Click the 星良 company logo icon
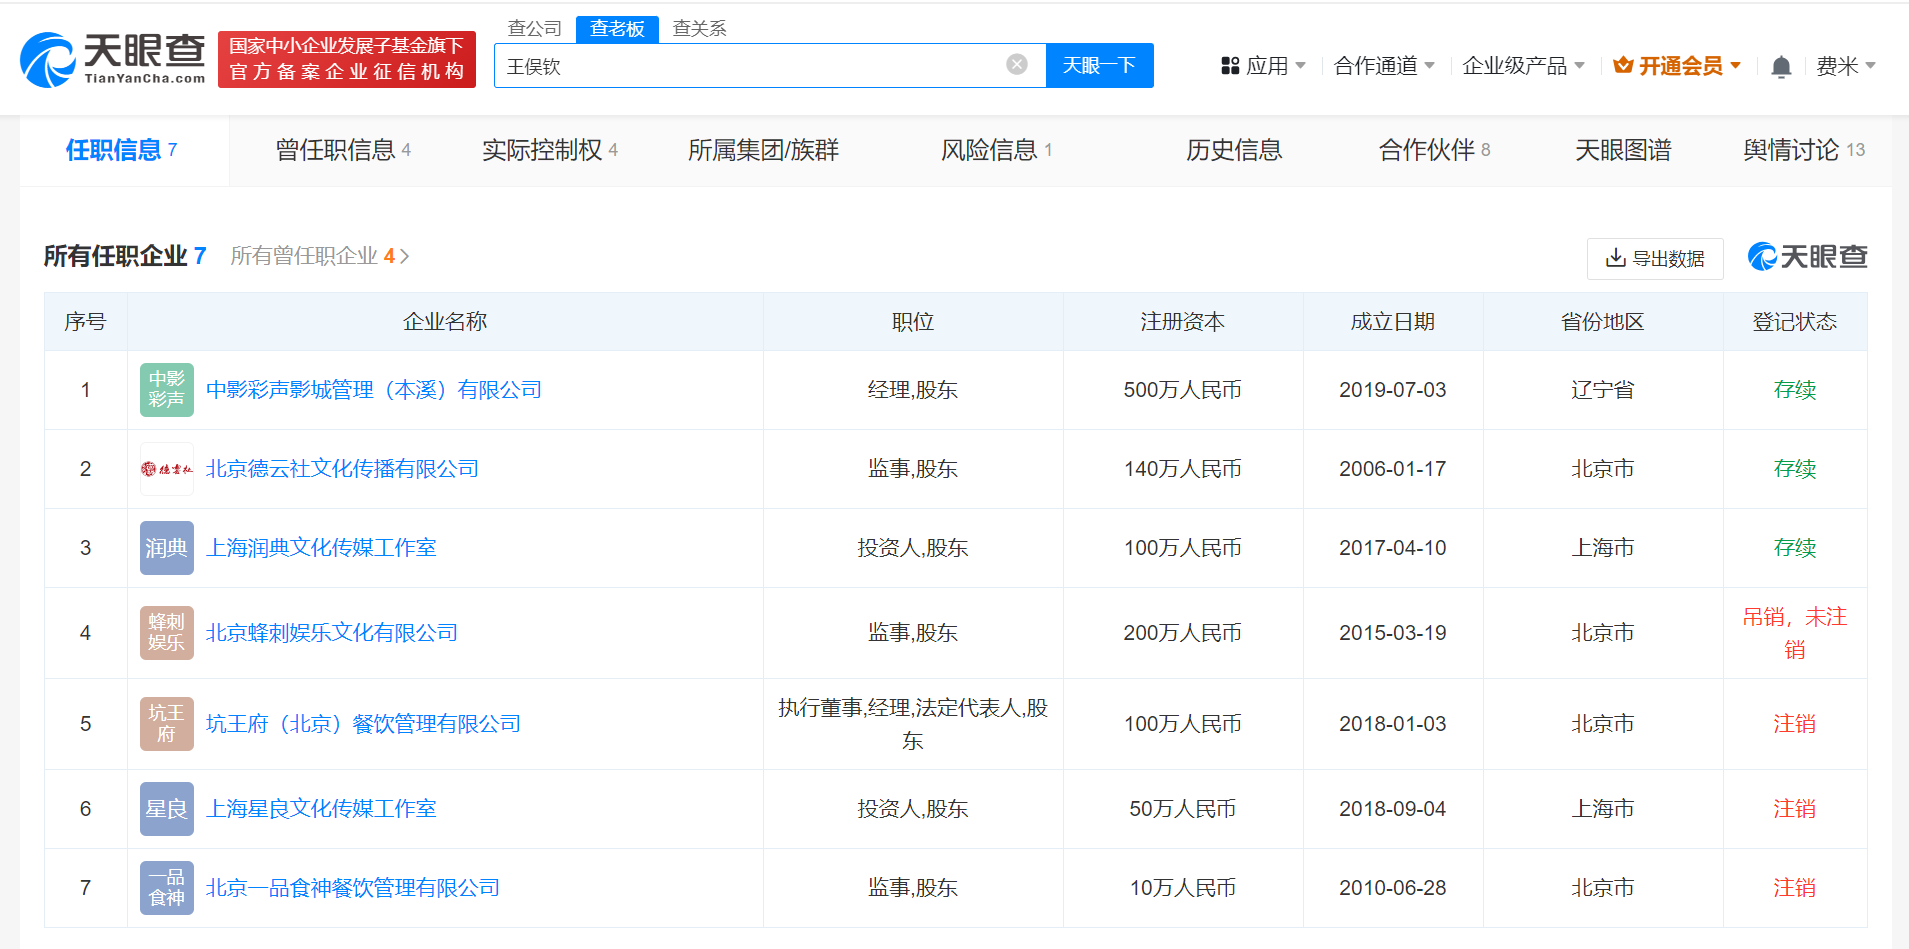This screenshot has width=1909, height=949. coord(166,809)
